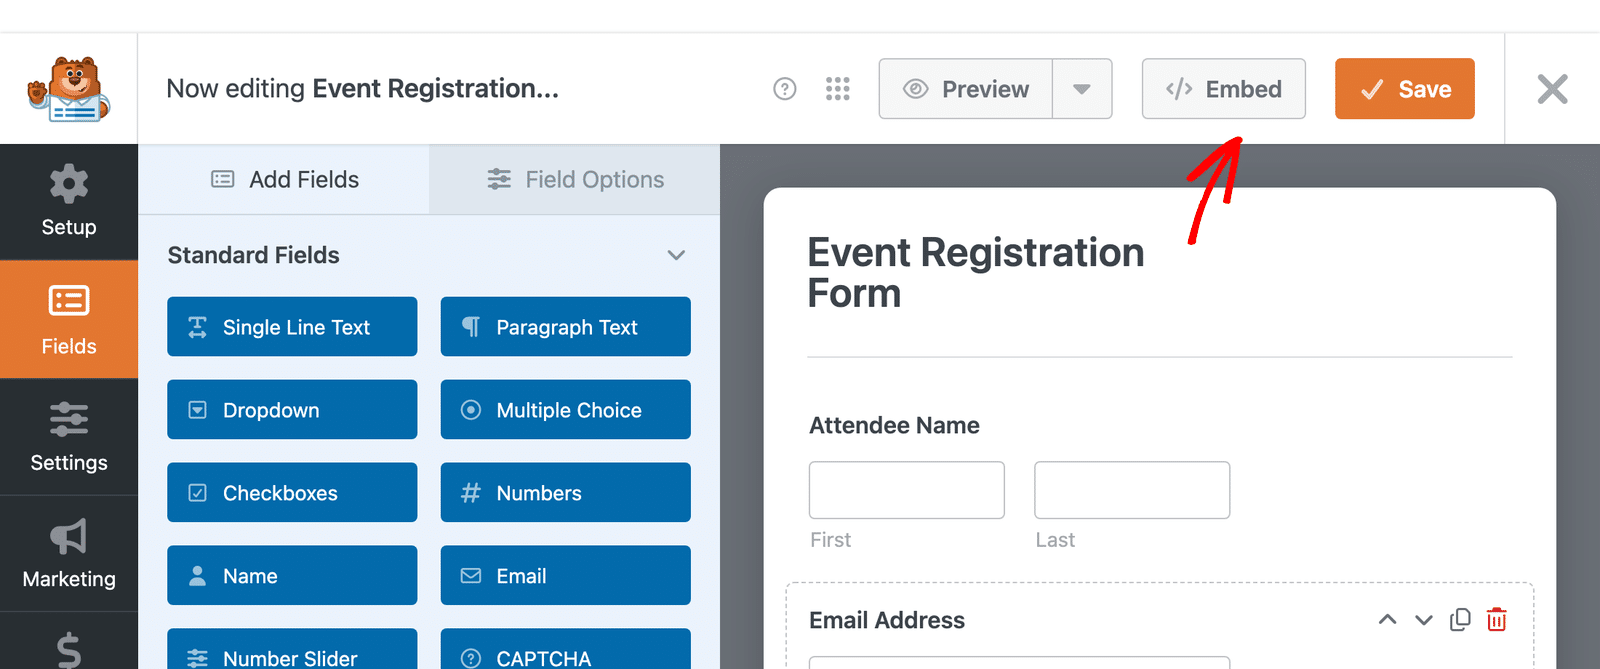Expand the Preview dropdown arrow
Image resolution: width=1600 pixels, height=669 pixels.
tap(1082, 89)
